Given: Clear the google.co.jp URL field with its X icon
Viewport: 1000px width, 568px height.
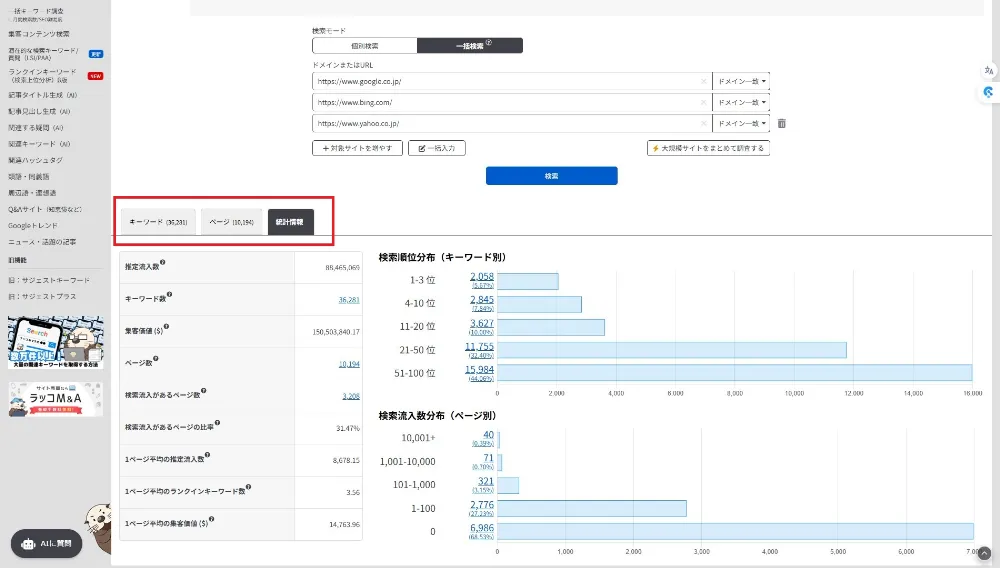Looking at the screenshot, I should [x=703, y=82].
